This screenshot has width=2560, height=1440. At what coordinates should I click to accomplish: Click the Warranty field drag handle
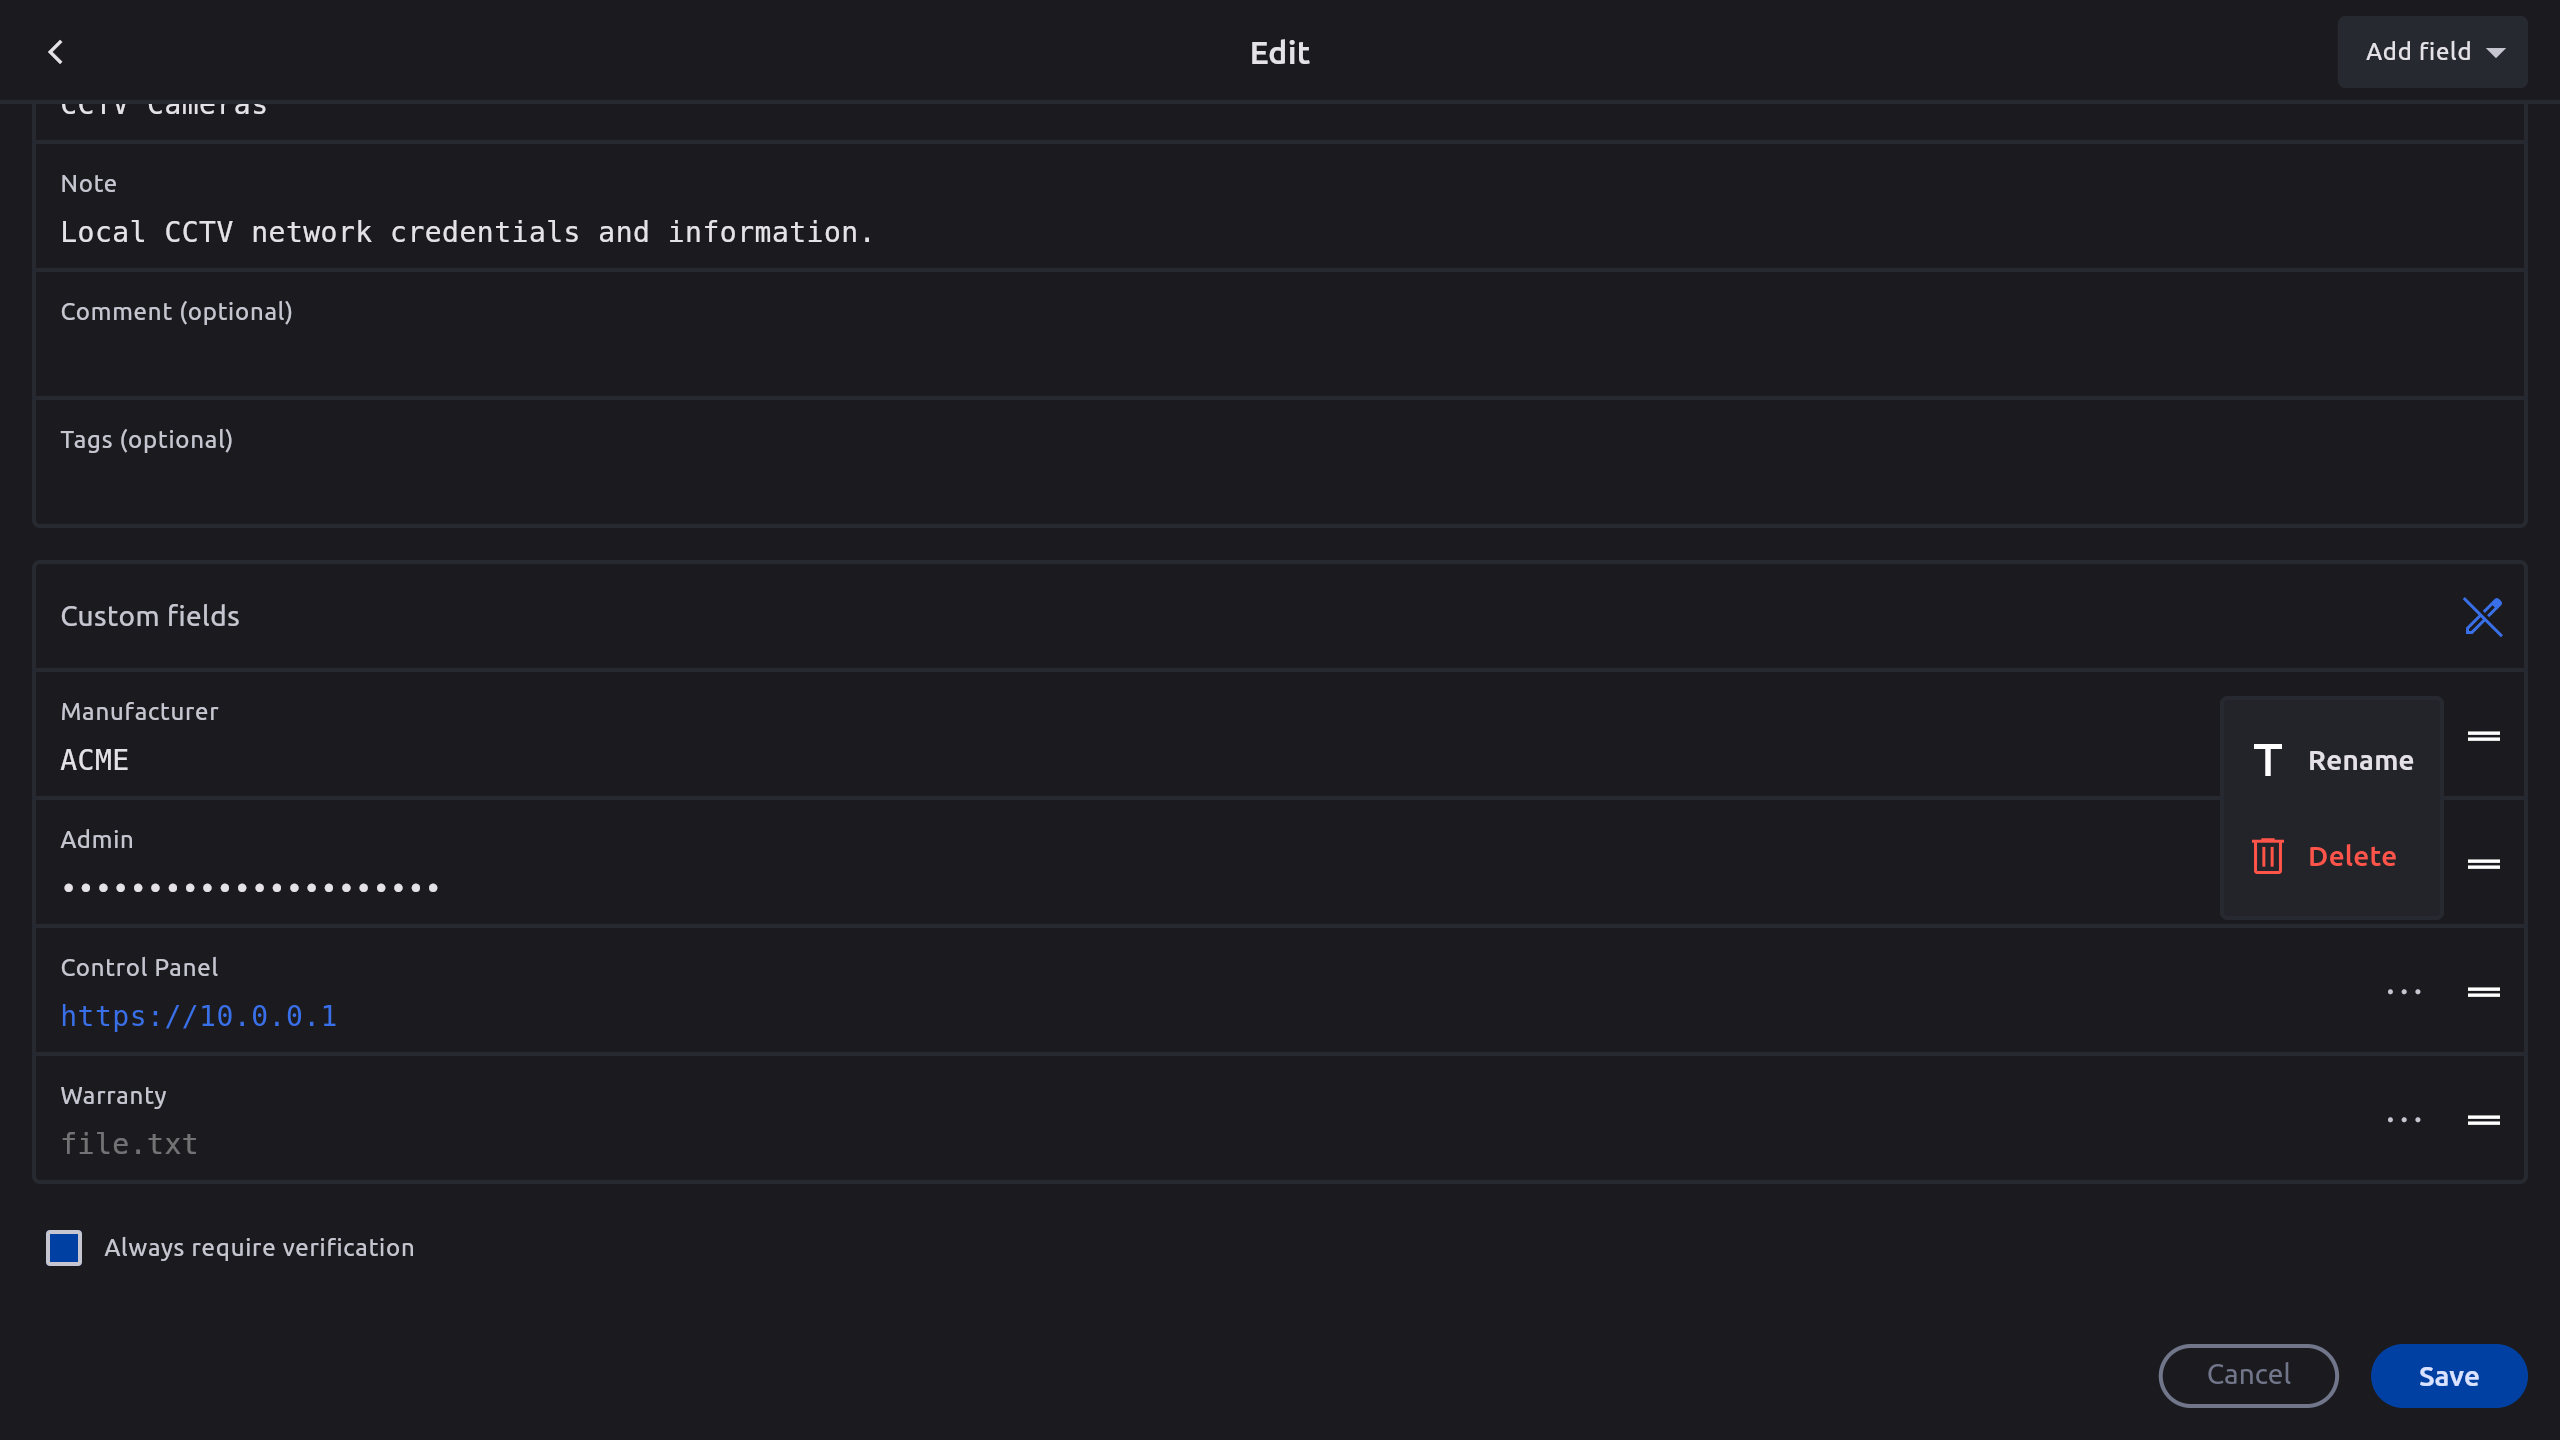click(x=2483, y=1120)
